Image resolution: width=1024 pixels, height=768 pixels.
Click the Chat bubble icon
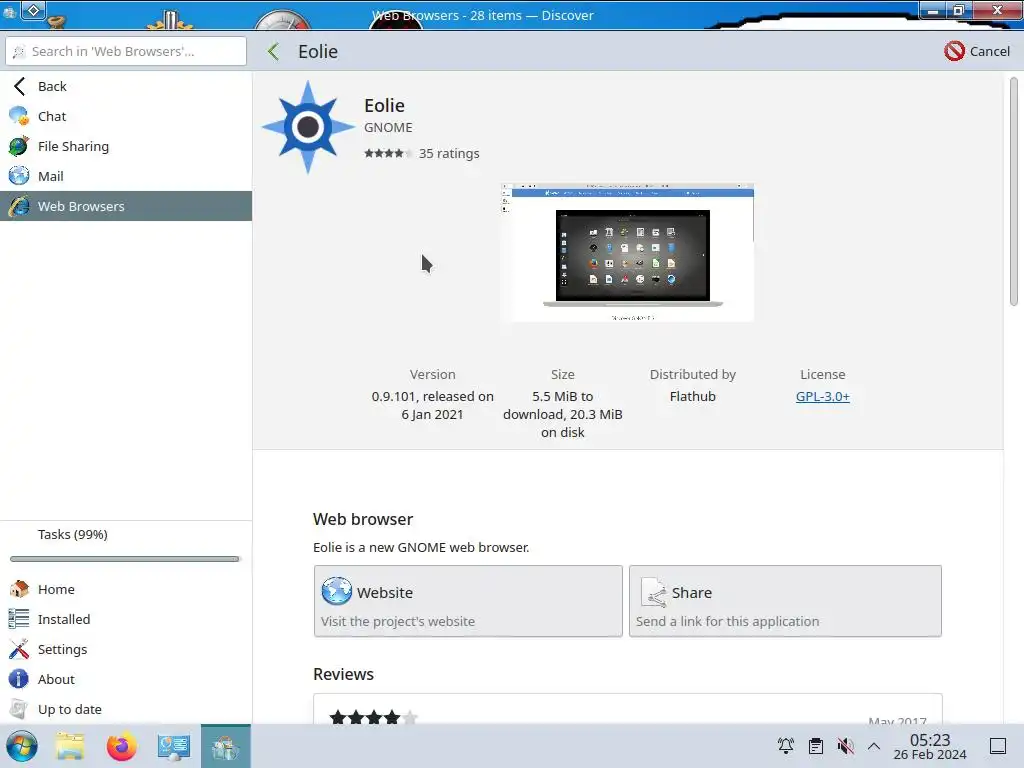(19, 116)
